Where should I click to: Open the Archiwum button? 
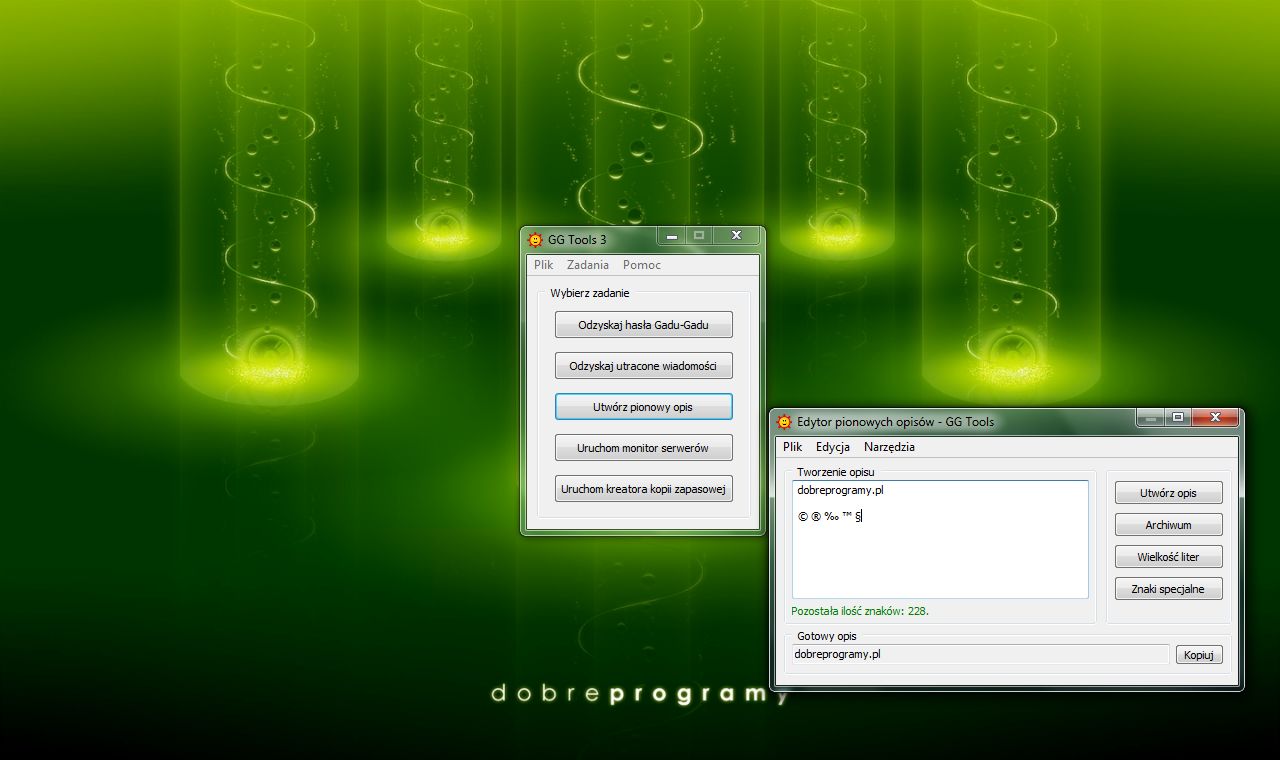[x=1169, y=525]
